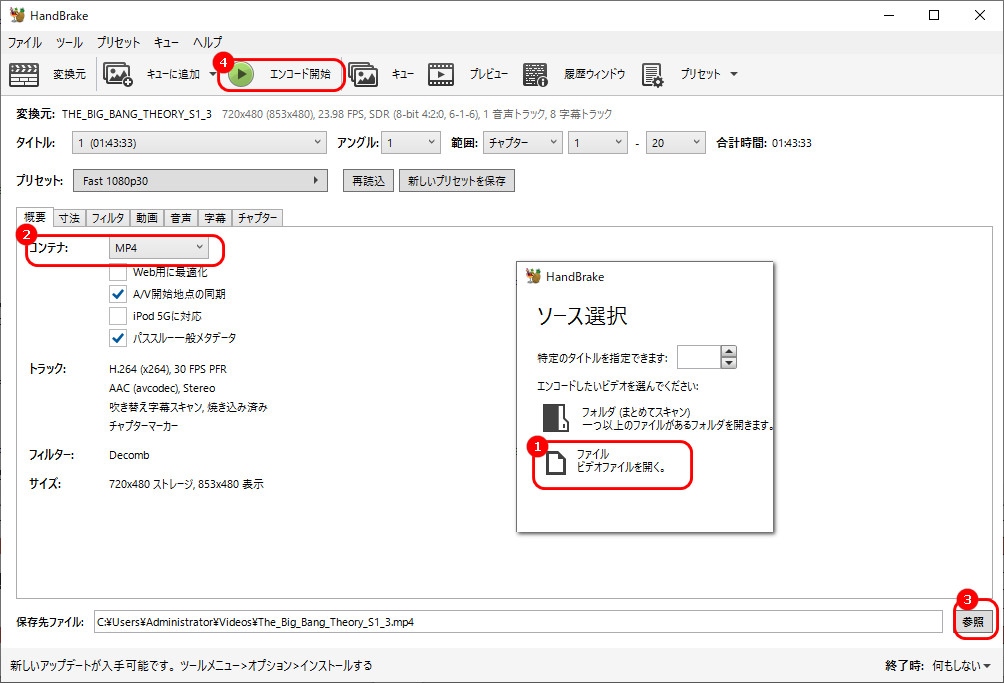Screen dimensions: 1004x683
Task: Click THE_BIG_BANG_THEORY_S1_3 source name
Action: tap(136, 114)
